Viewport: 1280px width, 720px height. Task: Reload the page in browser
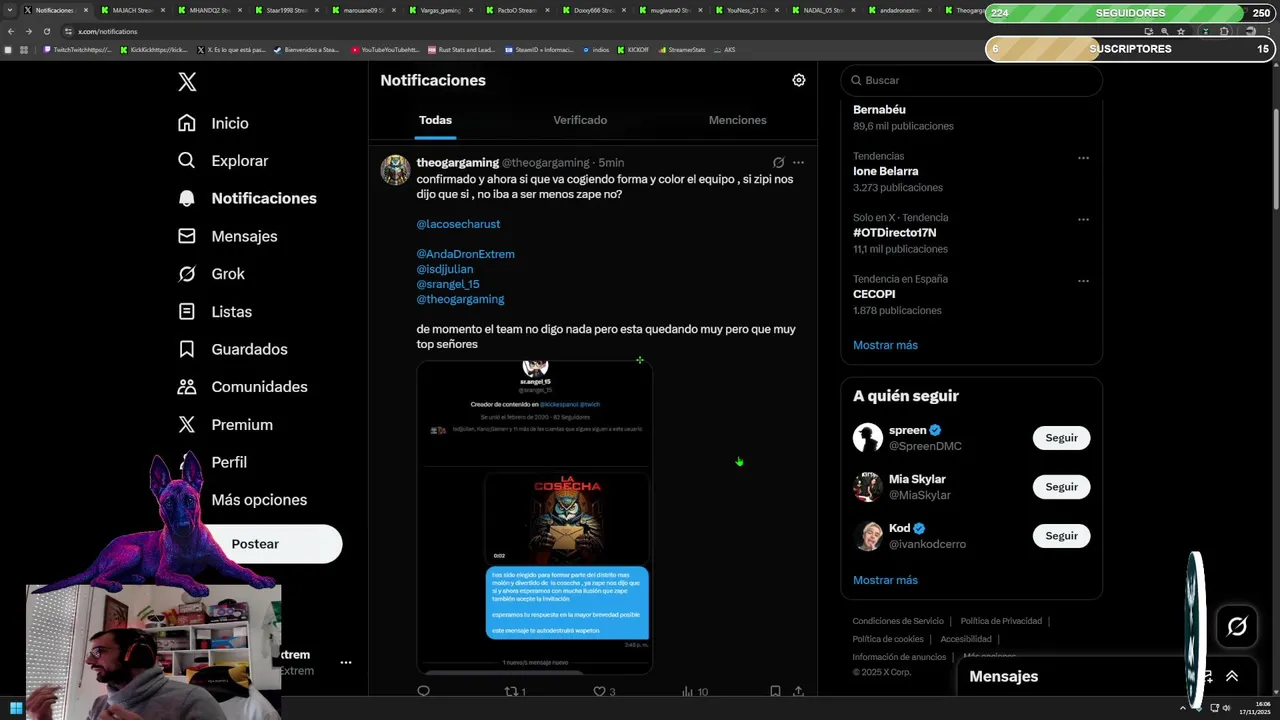tap(46, 31)
